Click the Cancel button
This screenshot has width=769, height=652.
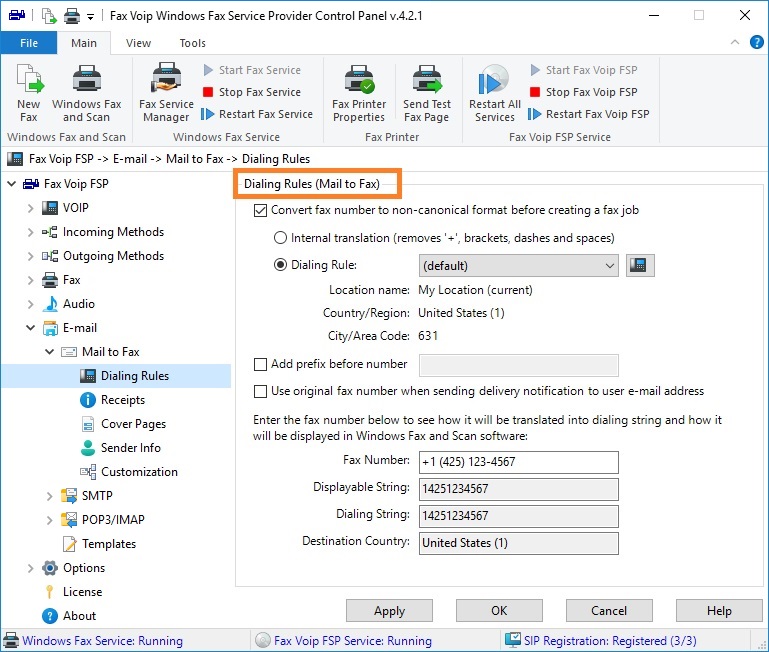[x=609, y=611]
